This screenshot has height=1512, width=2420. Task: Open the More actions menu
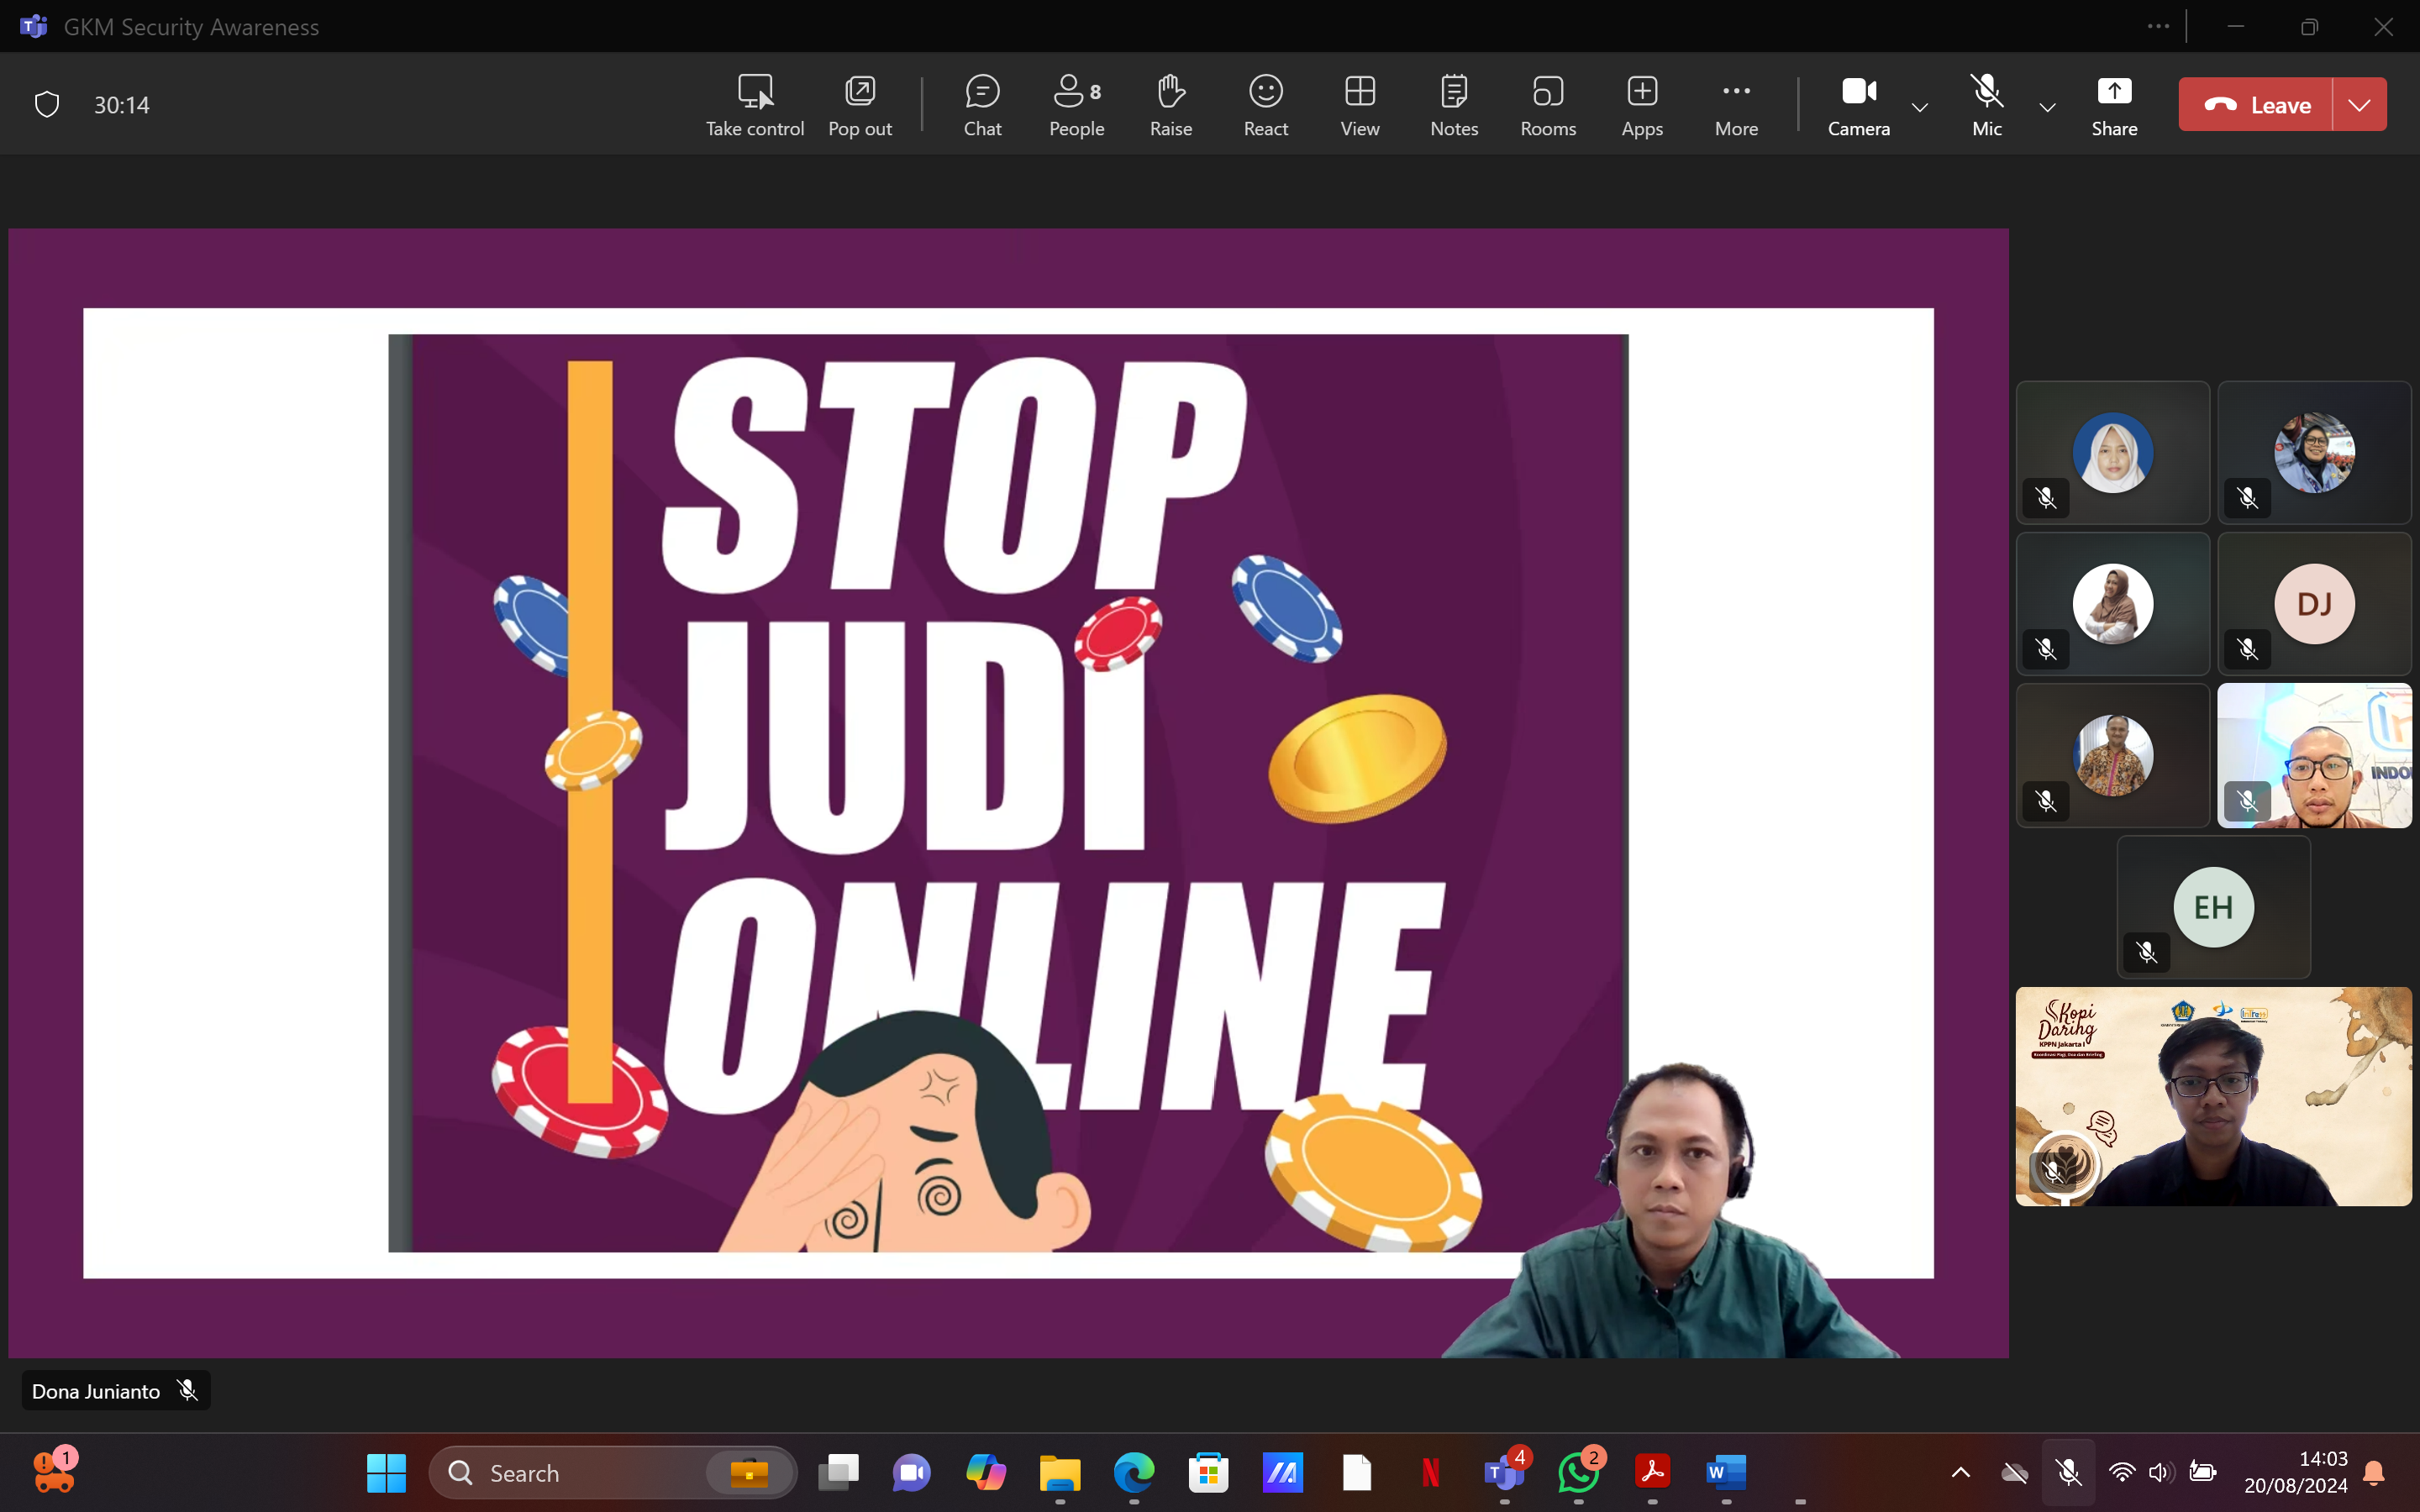[x=1736, y=104]
